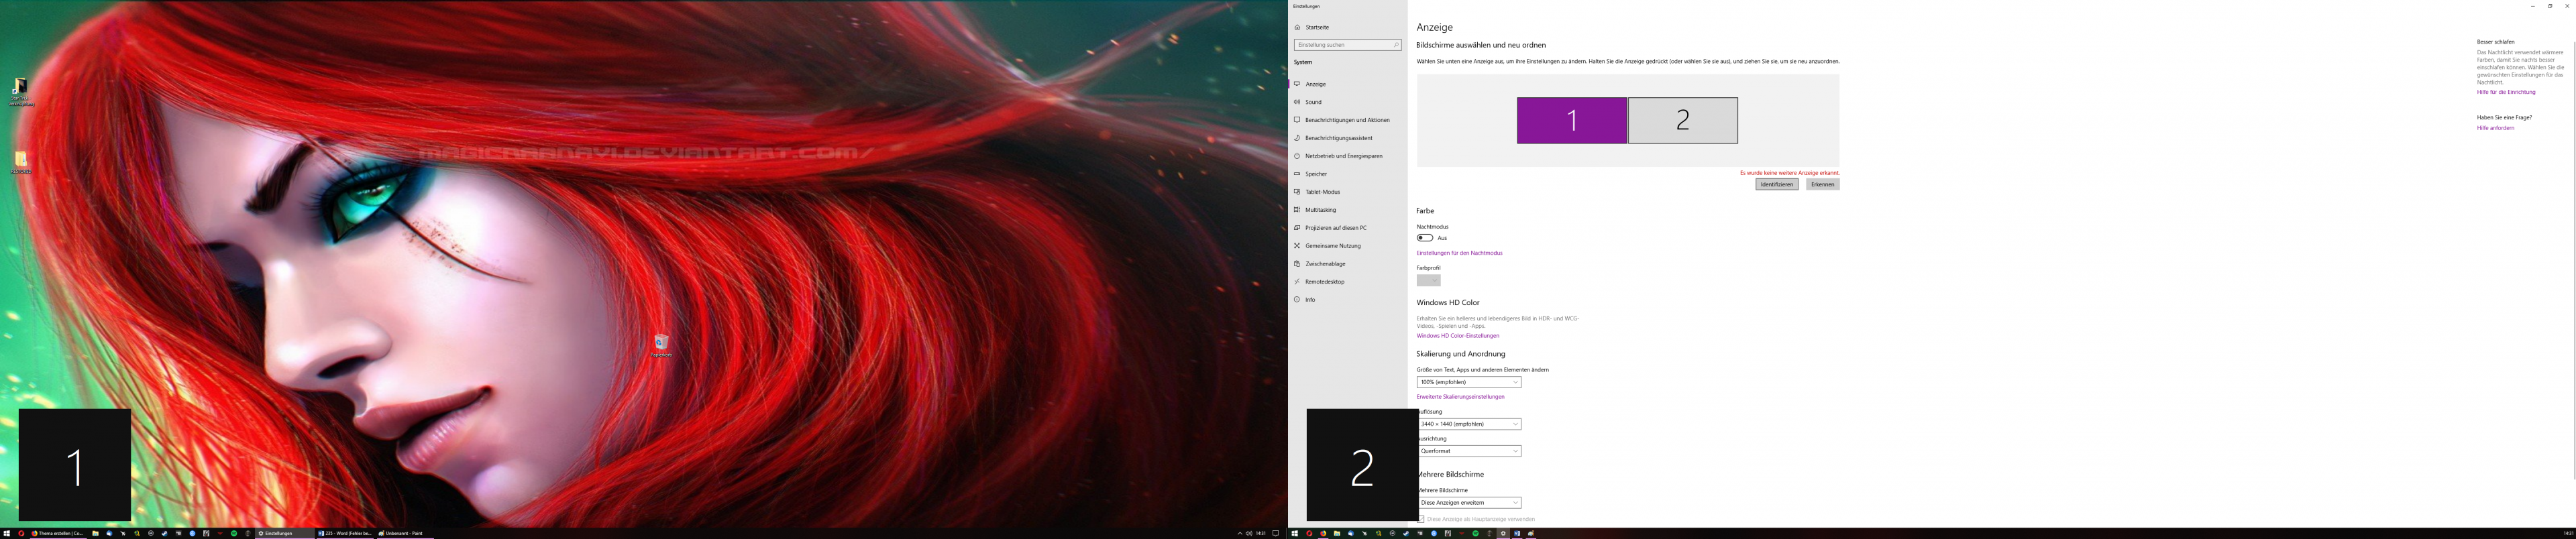Open Einstellungen für den Nachtmodus link
Viewport: 2576px width, 539px height.
pos(1459,253)
